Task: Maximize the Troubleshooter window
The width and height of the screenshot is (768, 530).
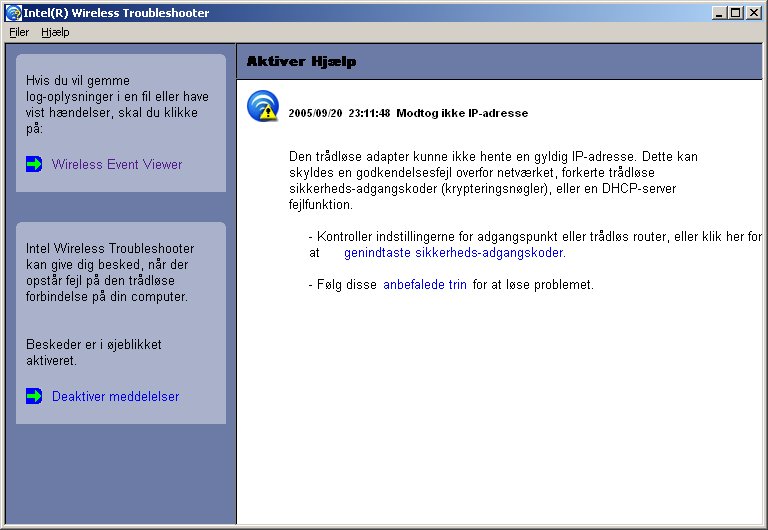Action: (x=735, y=13)
